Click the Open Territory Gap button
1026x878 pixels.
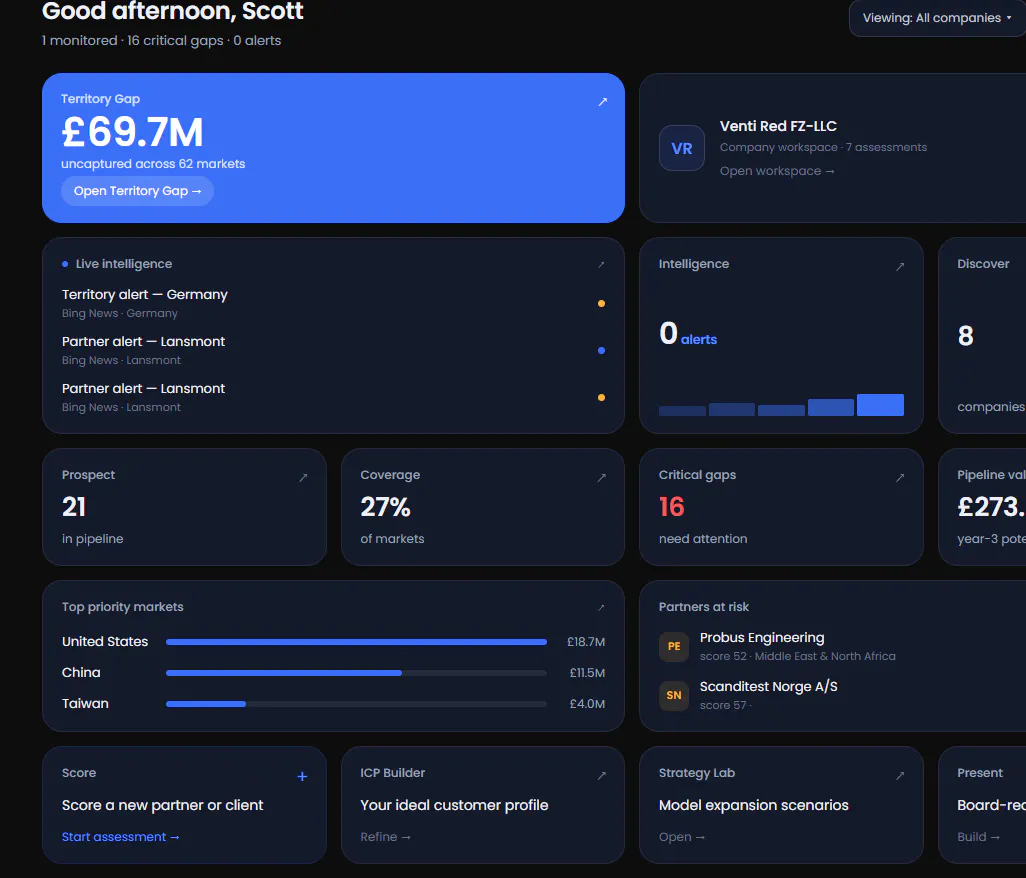tap(137, 191)
